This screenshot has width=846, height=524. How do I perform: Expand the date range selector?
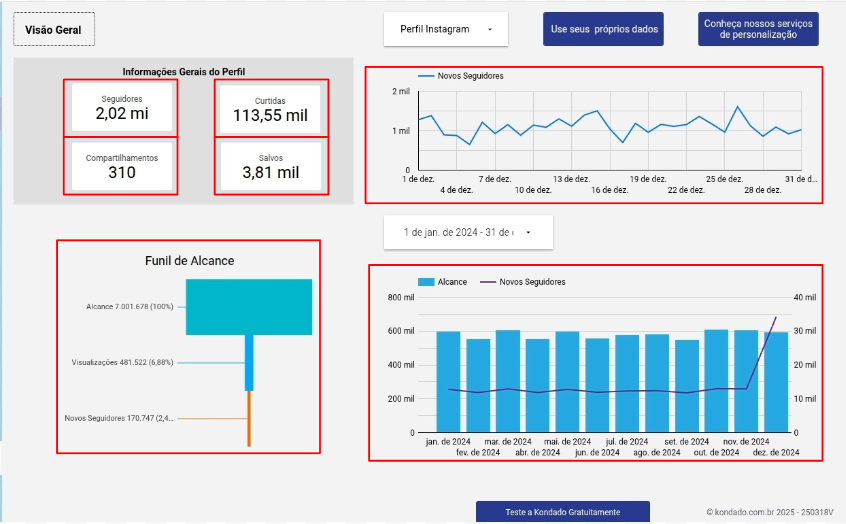(468, 232)
